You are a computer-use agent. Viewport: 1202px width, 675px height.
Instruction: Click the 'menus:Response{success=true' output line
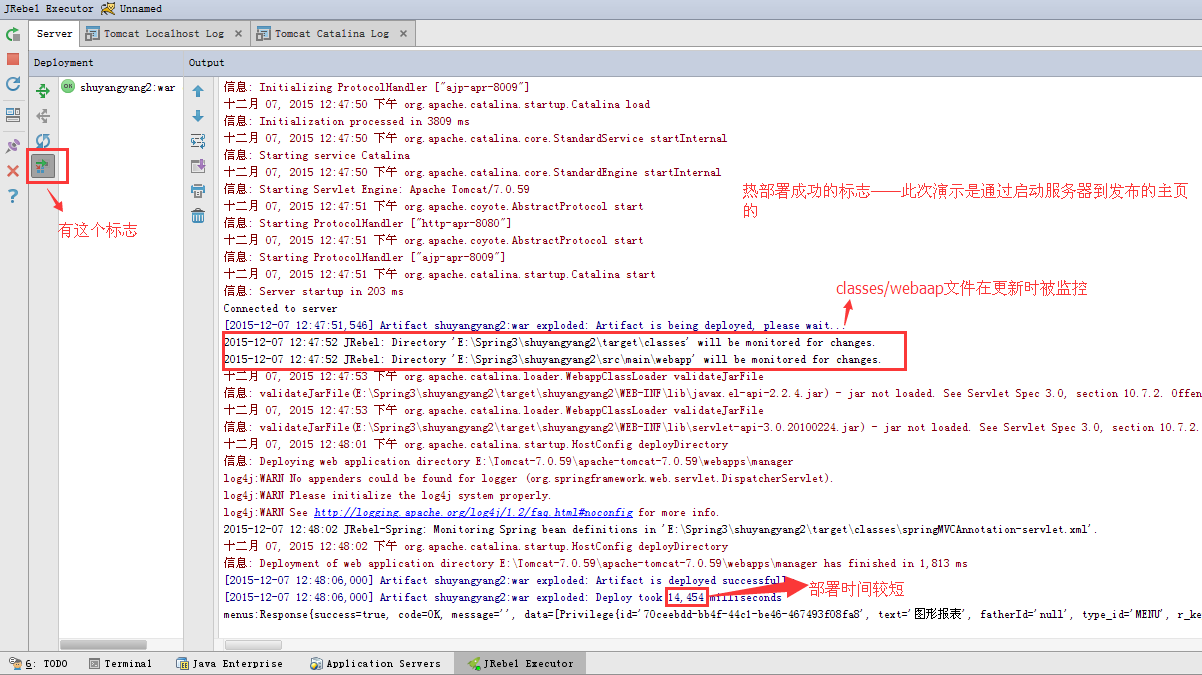[712, 614]
